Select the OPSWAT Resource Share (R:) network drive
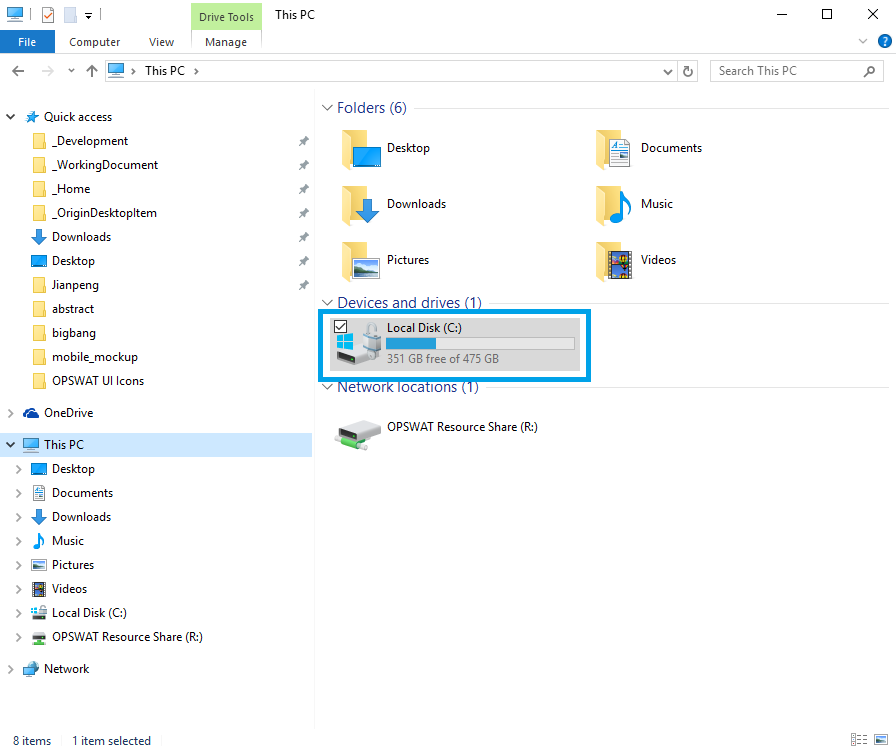This screenshot has width=896, height=752. tap(437, 434)
